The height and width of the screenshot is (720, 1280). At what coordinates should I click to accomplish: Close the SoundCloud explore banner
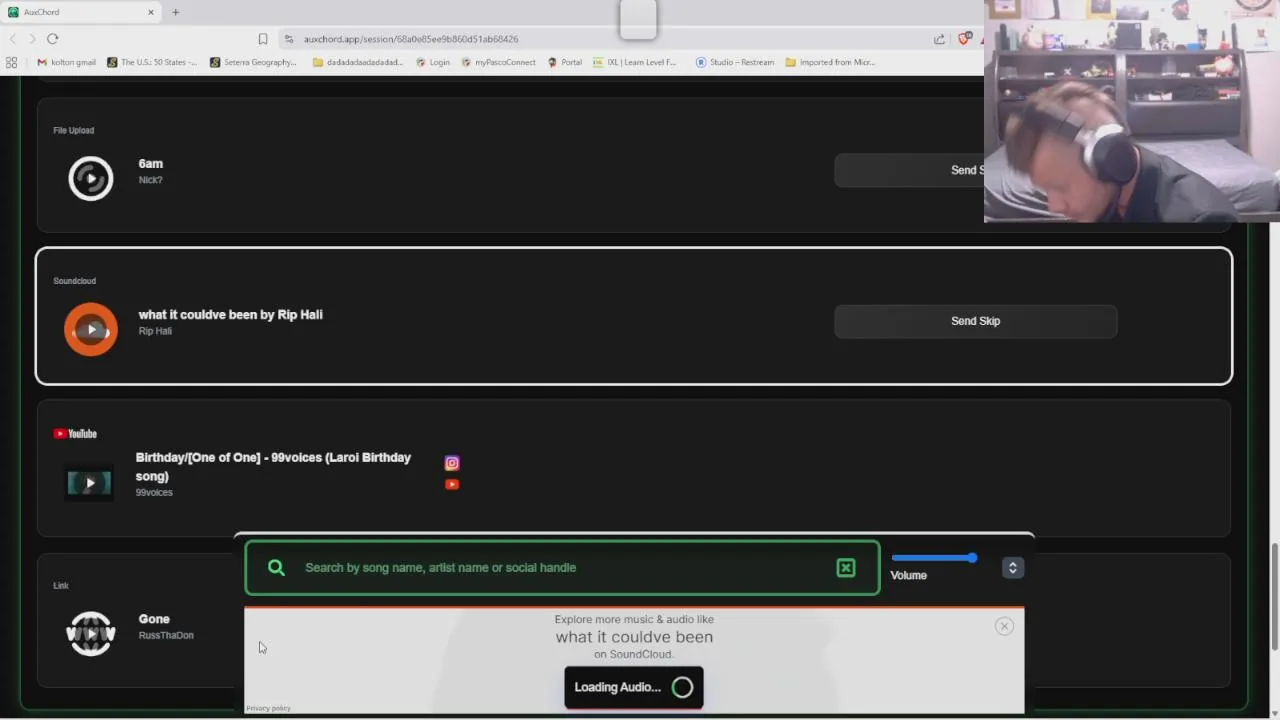click(x=1004, y=626)
